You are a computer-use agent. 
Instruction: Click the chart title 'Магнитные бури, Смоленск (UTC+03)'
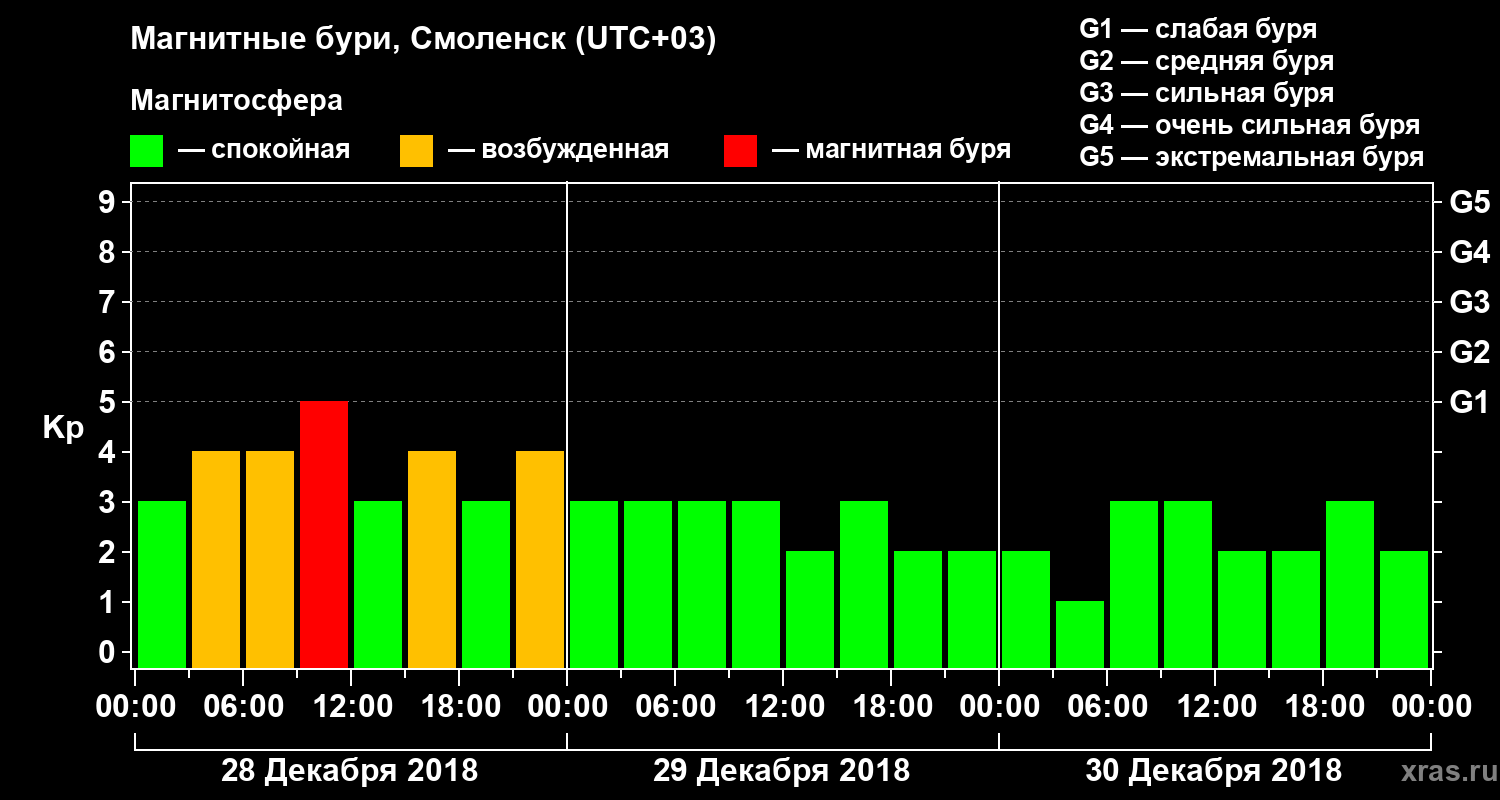tap(424, 41)
